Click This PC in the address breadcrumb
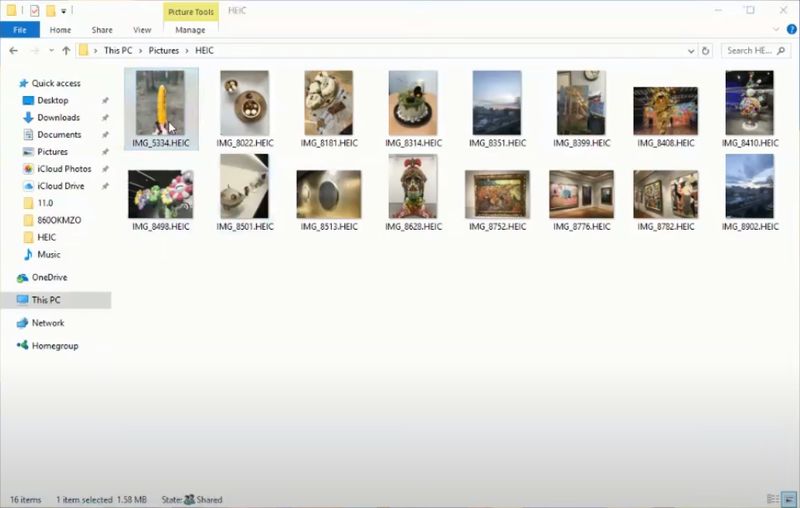 pos(118,50)
